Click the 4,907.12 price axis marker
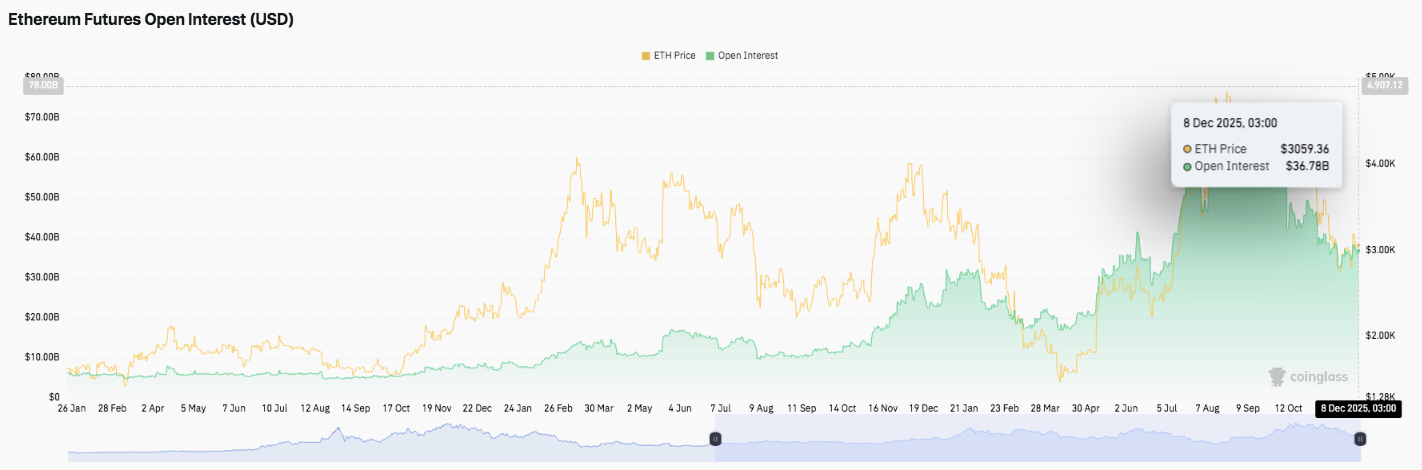This screenshot has height=470, width=1422. click(1383, 86)
